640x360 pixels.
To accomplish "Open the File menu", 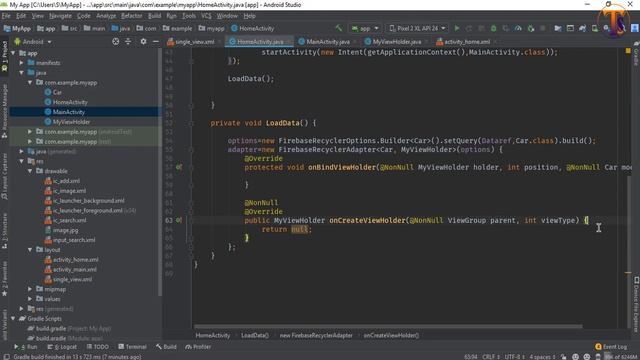I will pyautogui.click(x=6, y=16).
